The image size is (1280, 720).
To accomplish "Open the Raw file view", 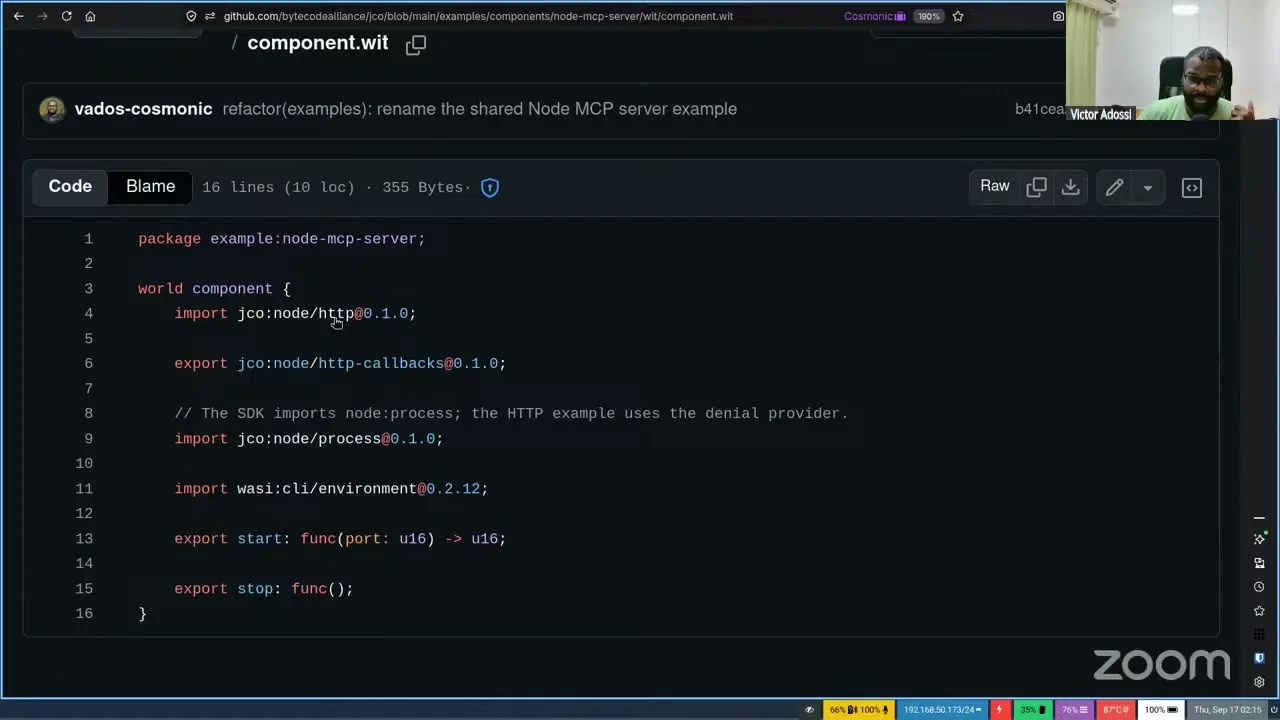I will click(x=995, y=187).
